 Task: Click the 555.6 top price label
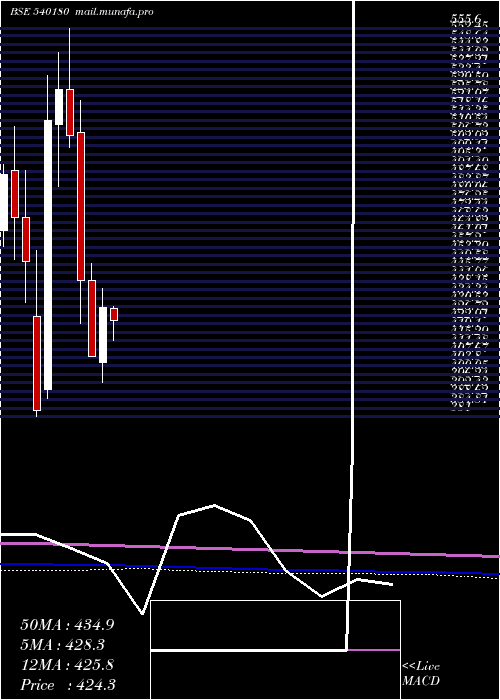tap(466, 18)
